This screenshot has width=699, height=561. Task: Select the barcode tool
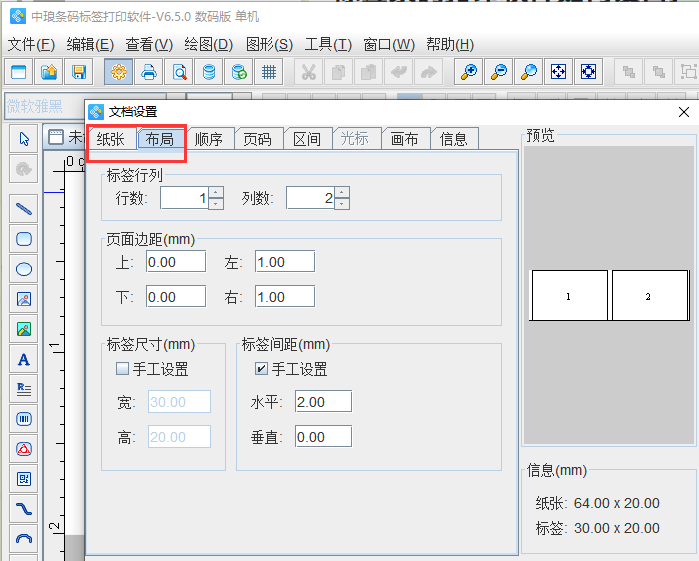25,419
